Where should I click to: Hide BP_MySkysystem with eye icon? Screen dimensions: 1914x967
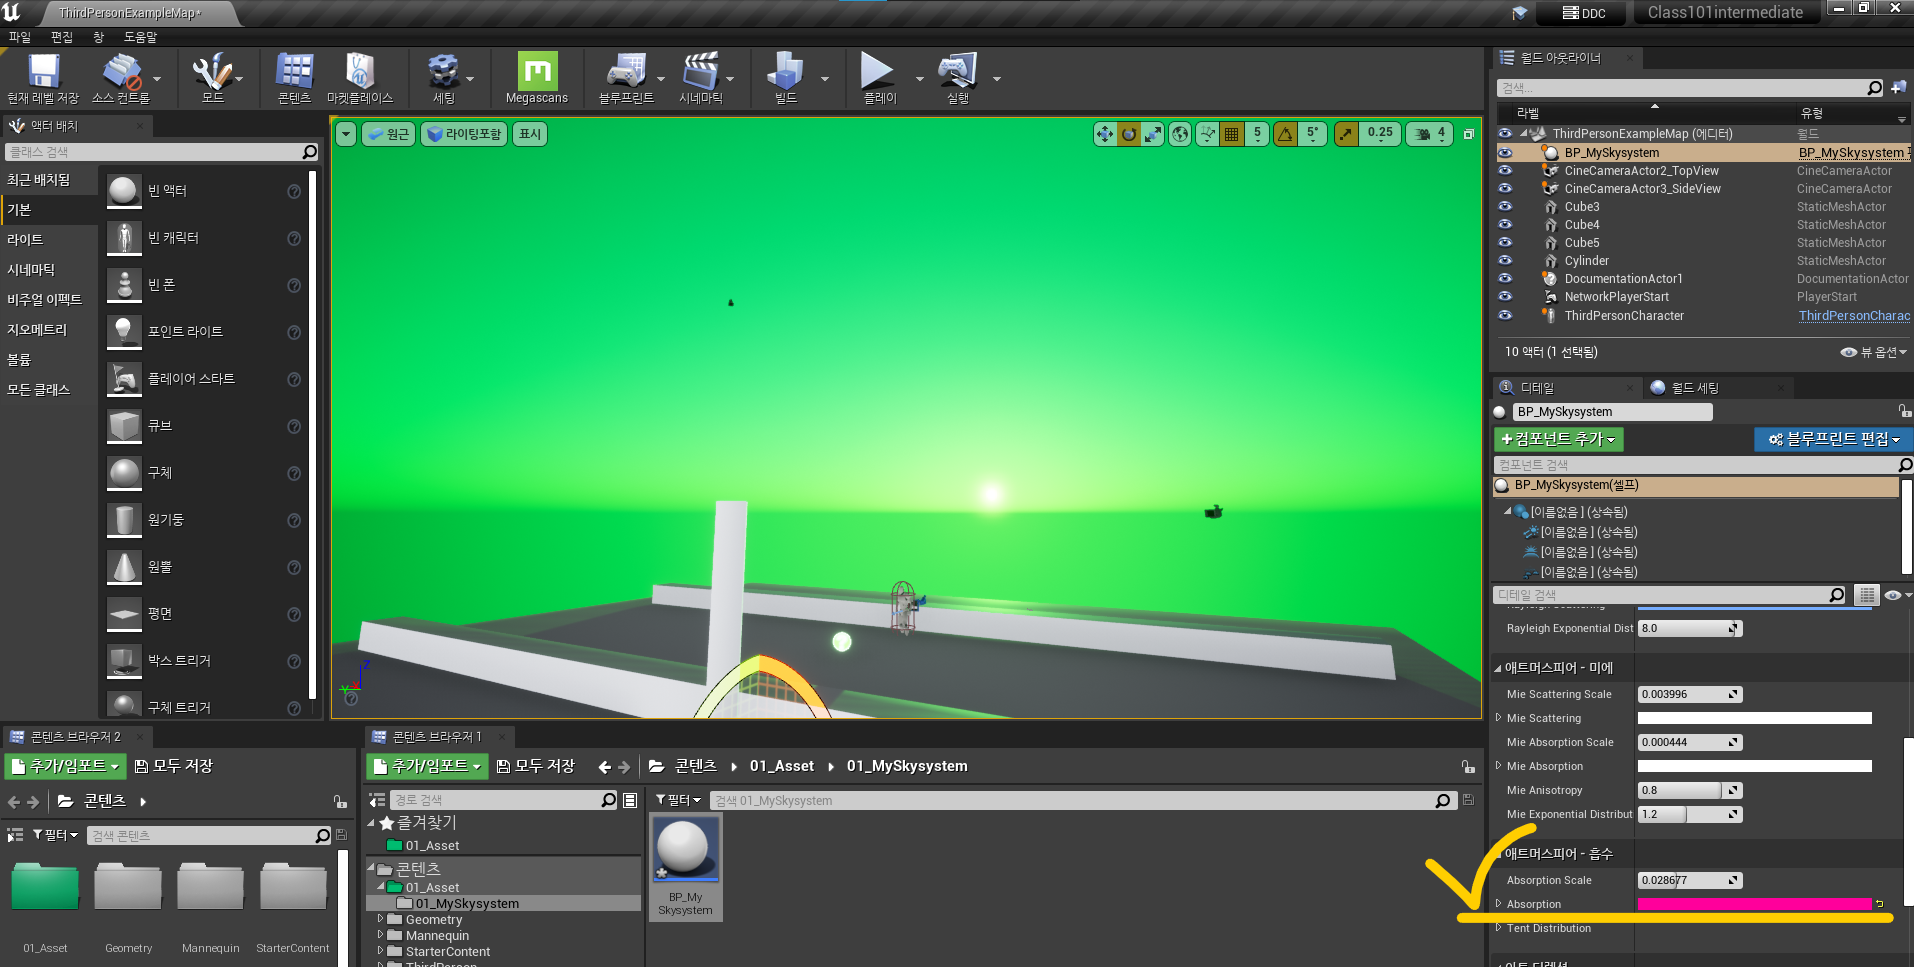point(1505,153)
